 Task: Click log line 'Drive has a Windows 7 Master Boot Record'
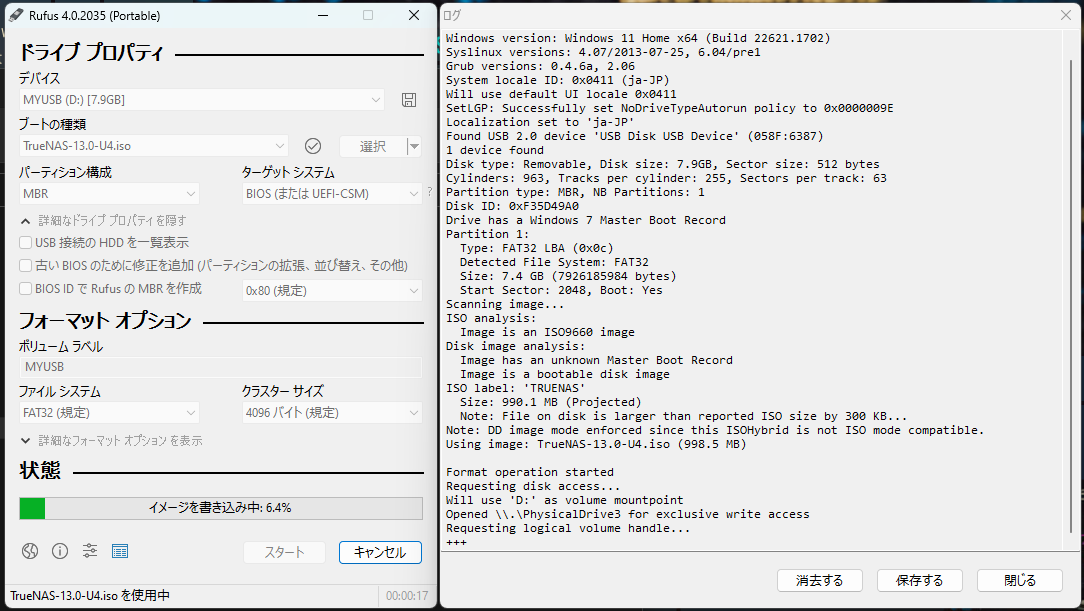click(586, 220)
